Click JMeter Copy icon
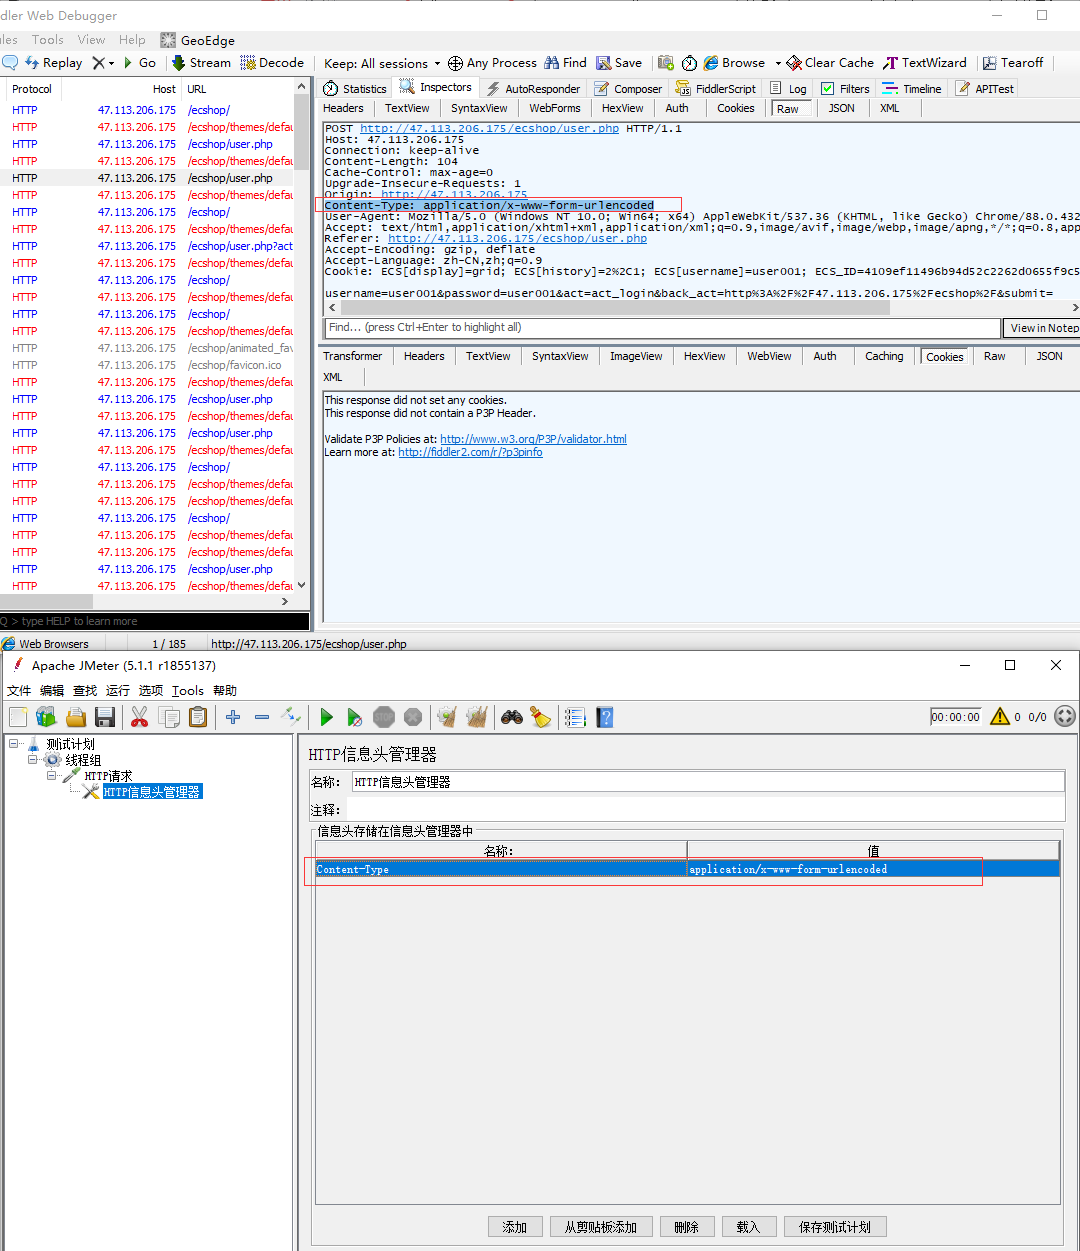This screenshot has height=1251, width=1080. point(169,717)
